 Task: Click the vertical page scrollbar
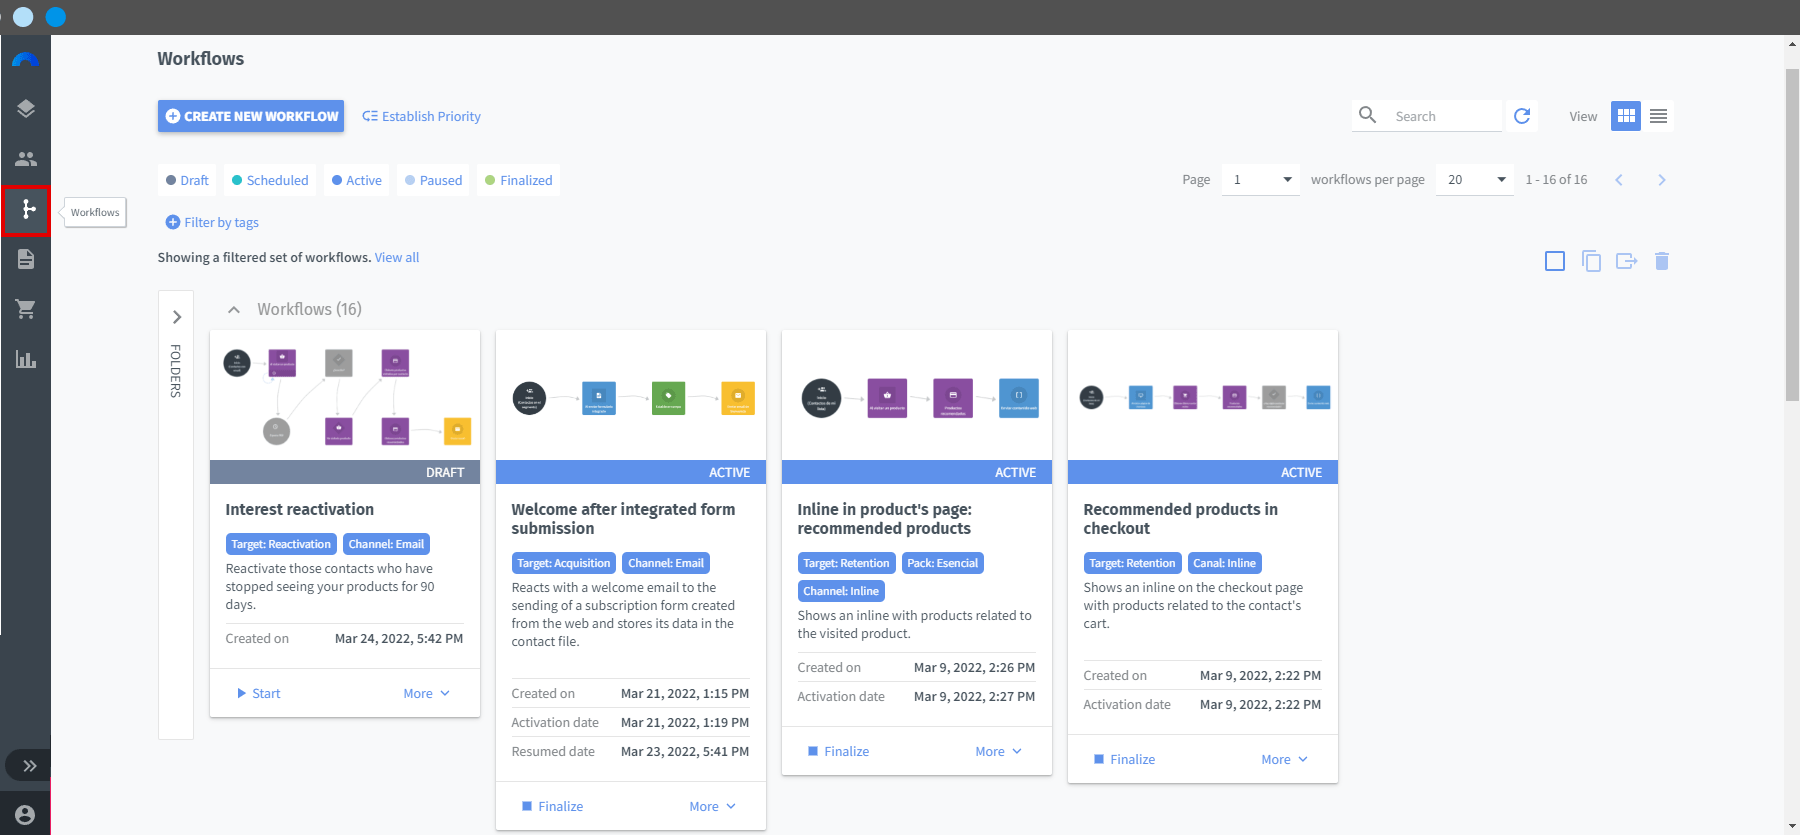[1791, 235]
